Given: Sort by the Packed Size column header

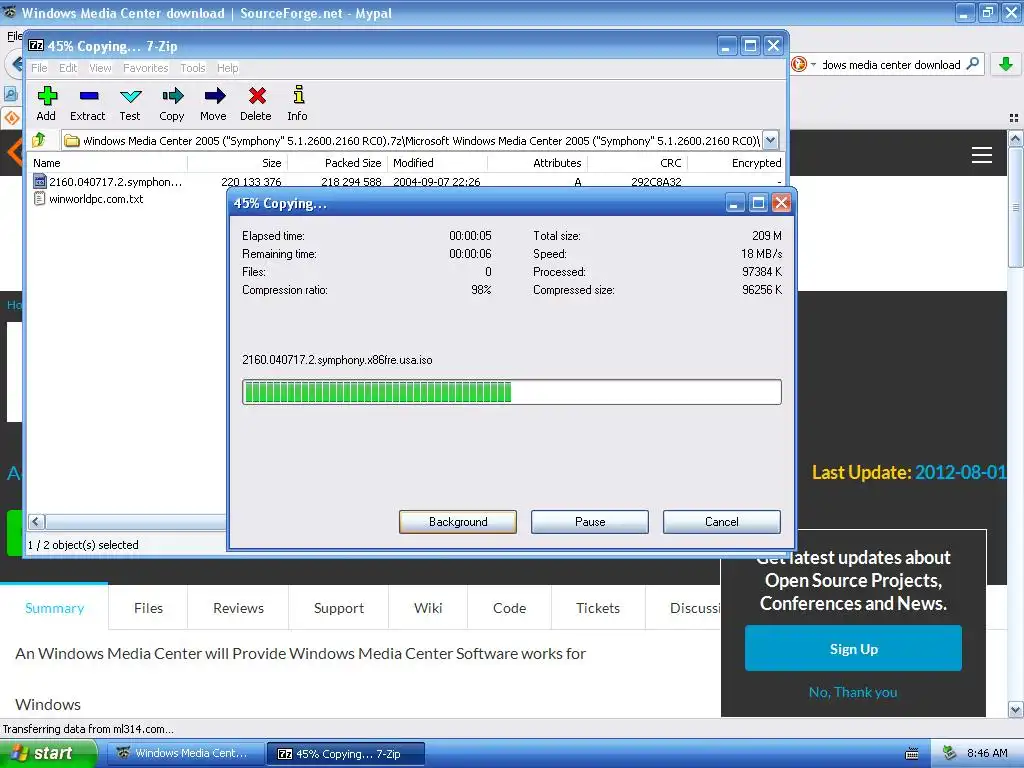Looking at the screenshot, I should [x=338, y=163].
